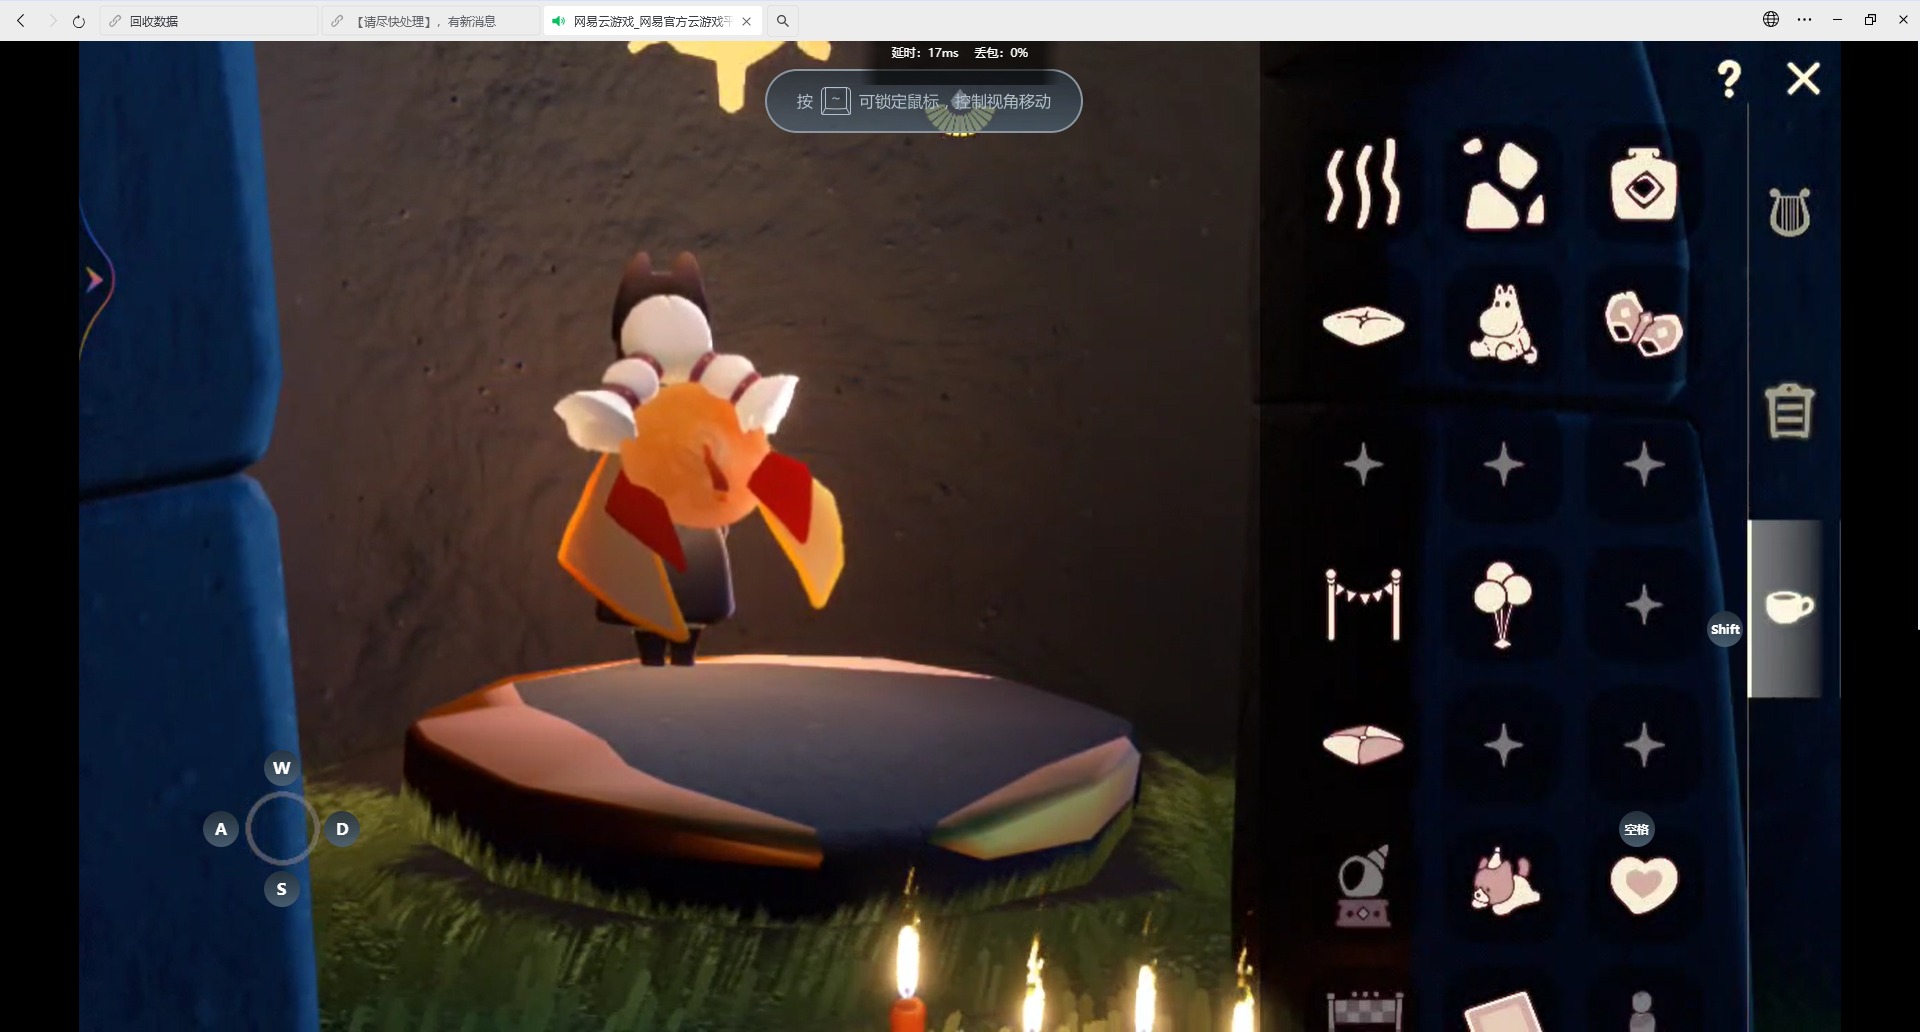Open the harp instruments category
1920x1032 pixels.
pos(1790,212)
